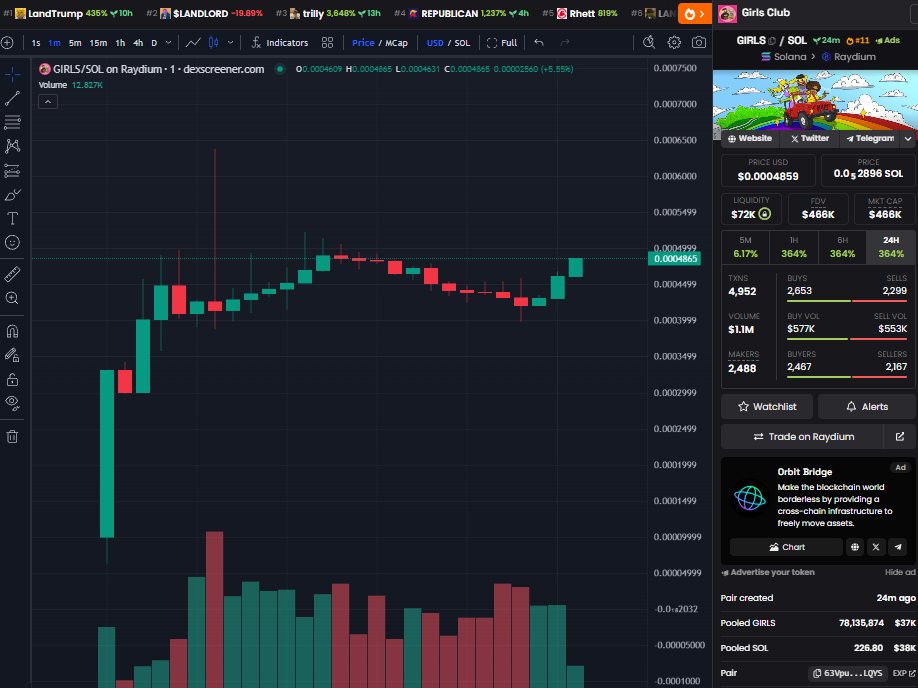Delete drawings with the trash icon

tap(12, 436)
